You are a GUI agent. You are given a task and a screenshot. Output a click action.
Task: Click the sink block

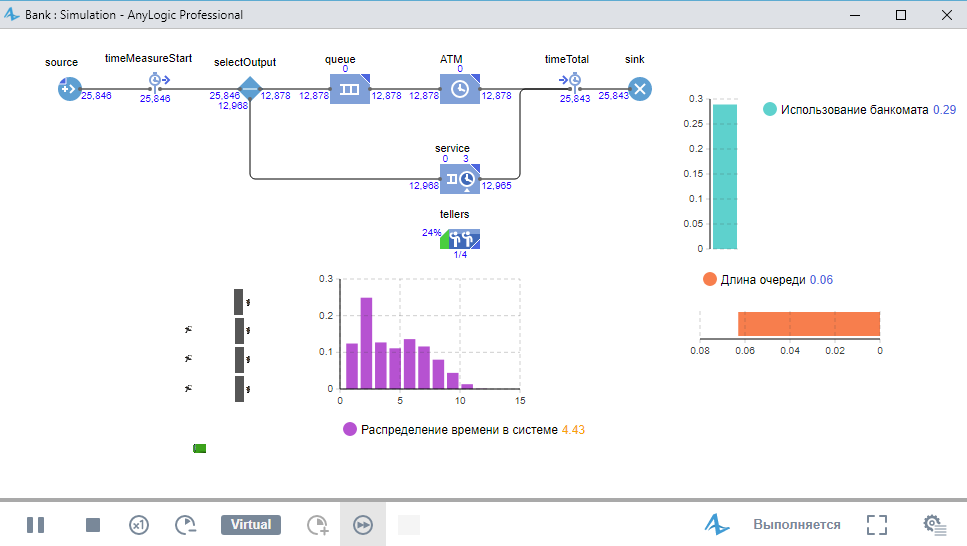pyautogui.click(x=640, y=89)
